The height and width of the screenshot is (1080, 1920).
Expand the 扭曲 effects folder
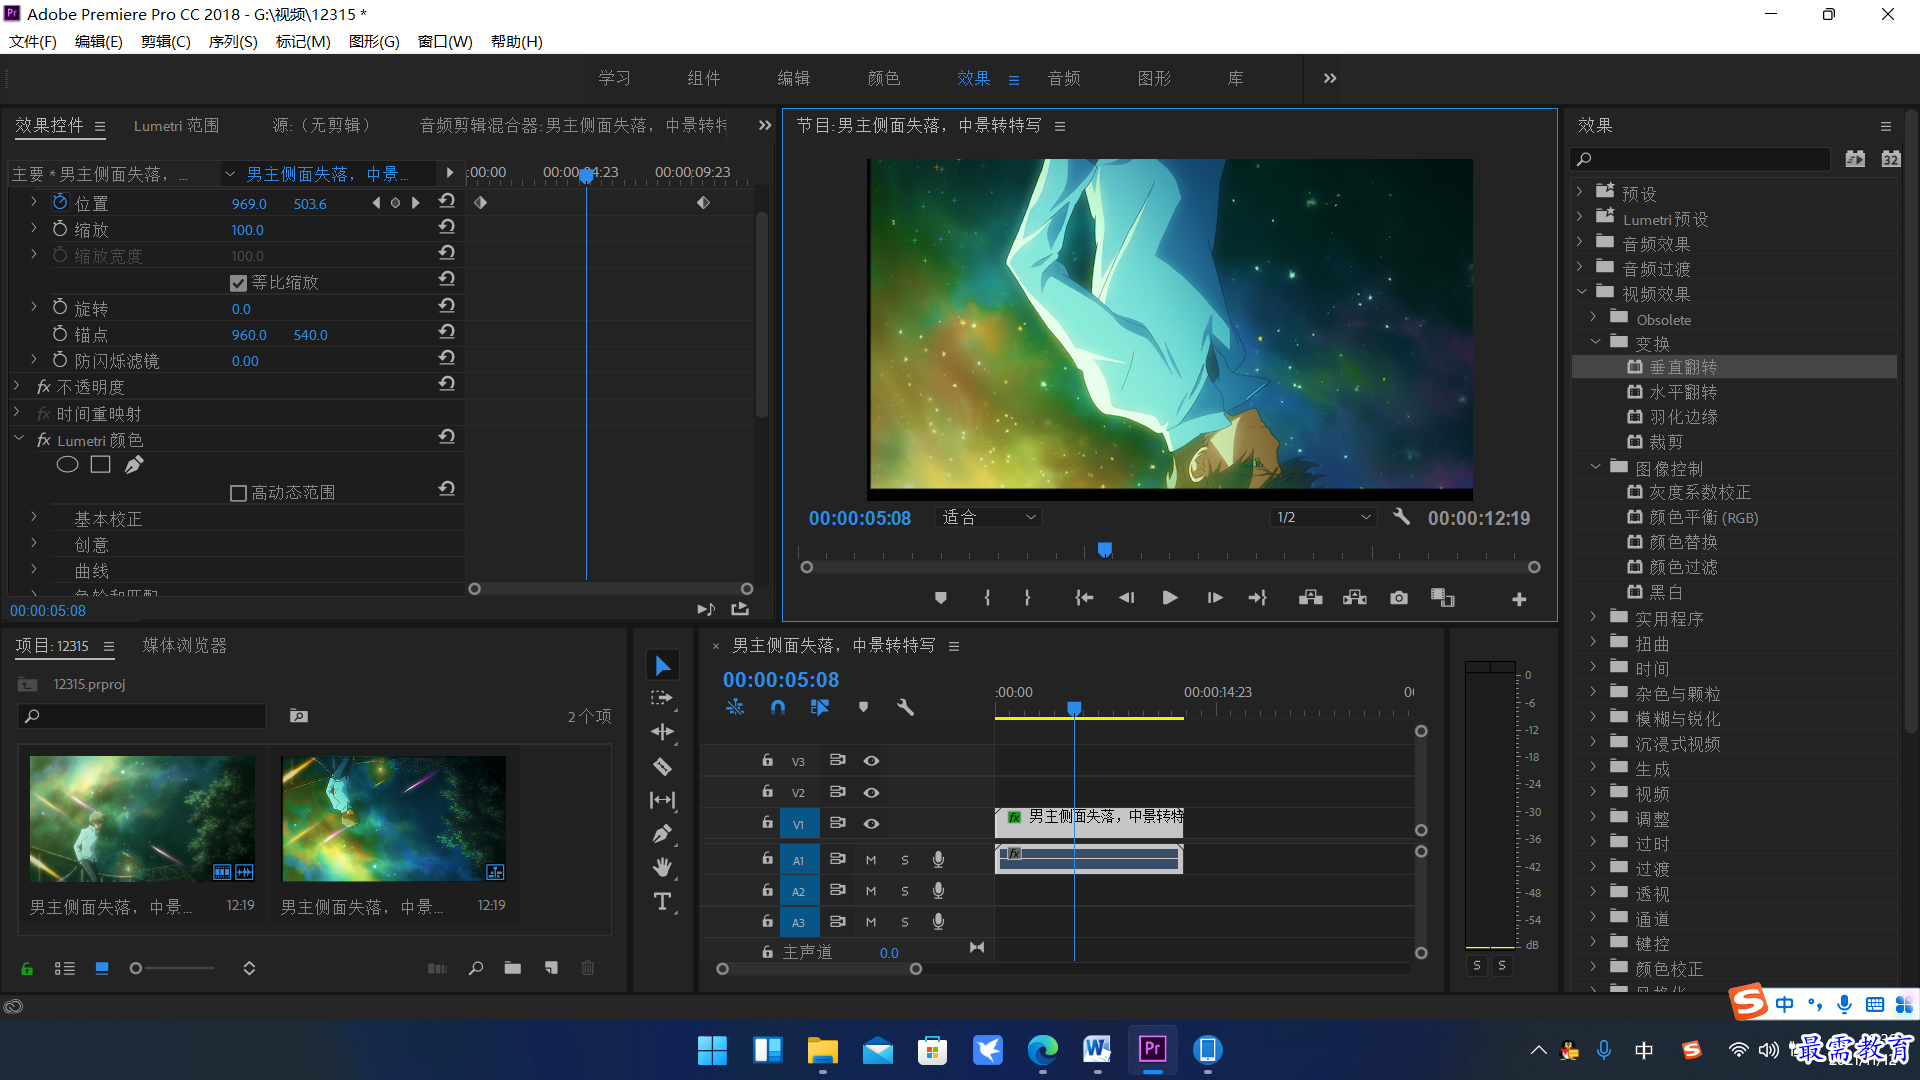[1593, 643]
